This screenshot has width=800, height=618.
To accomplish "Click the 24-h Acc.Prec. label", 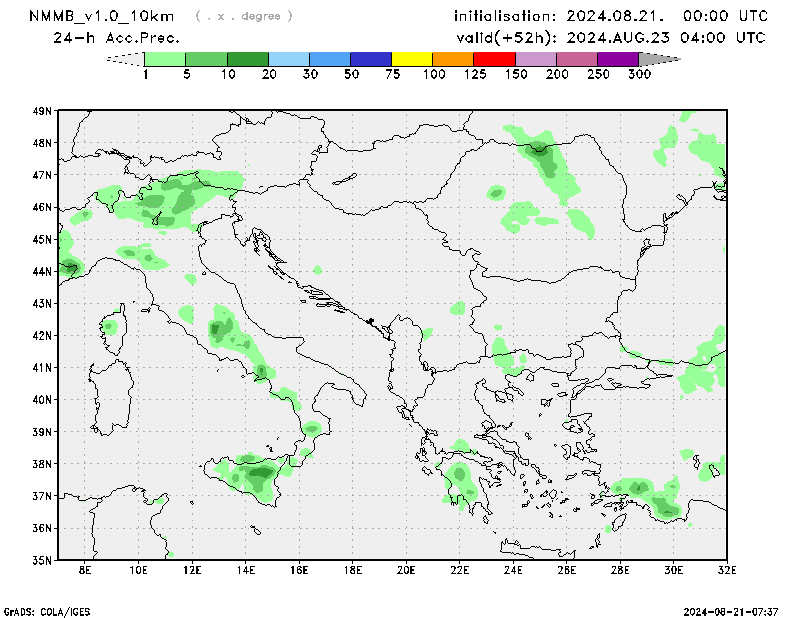I will click(116, 38).
